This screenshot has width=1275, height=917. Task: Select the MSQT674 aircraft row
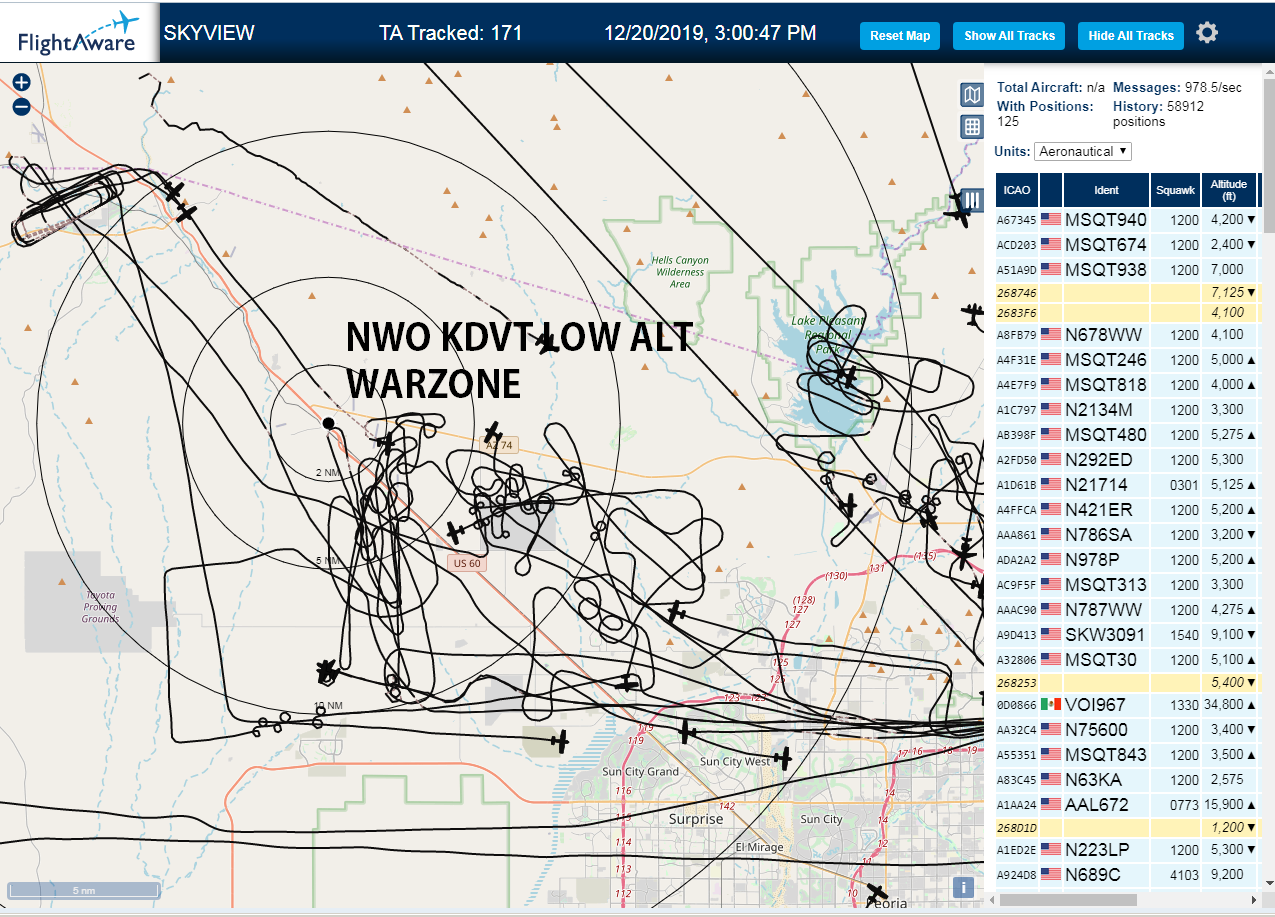point(1127,245)
